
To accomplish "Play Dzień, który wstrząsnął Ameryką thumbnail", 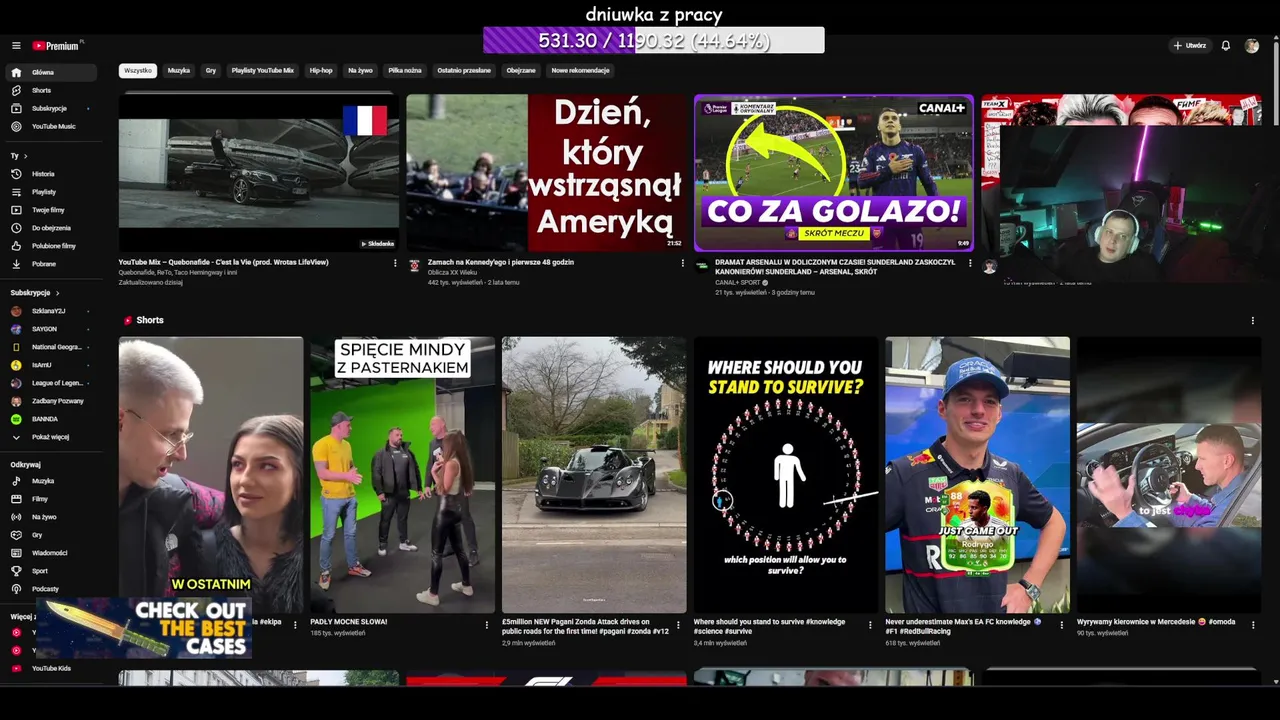I will click(546, 173).
